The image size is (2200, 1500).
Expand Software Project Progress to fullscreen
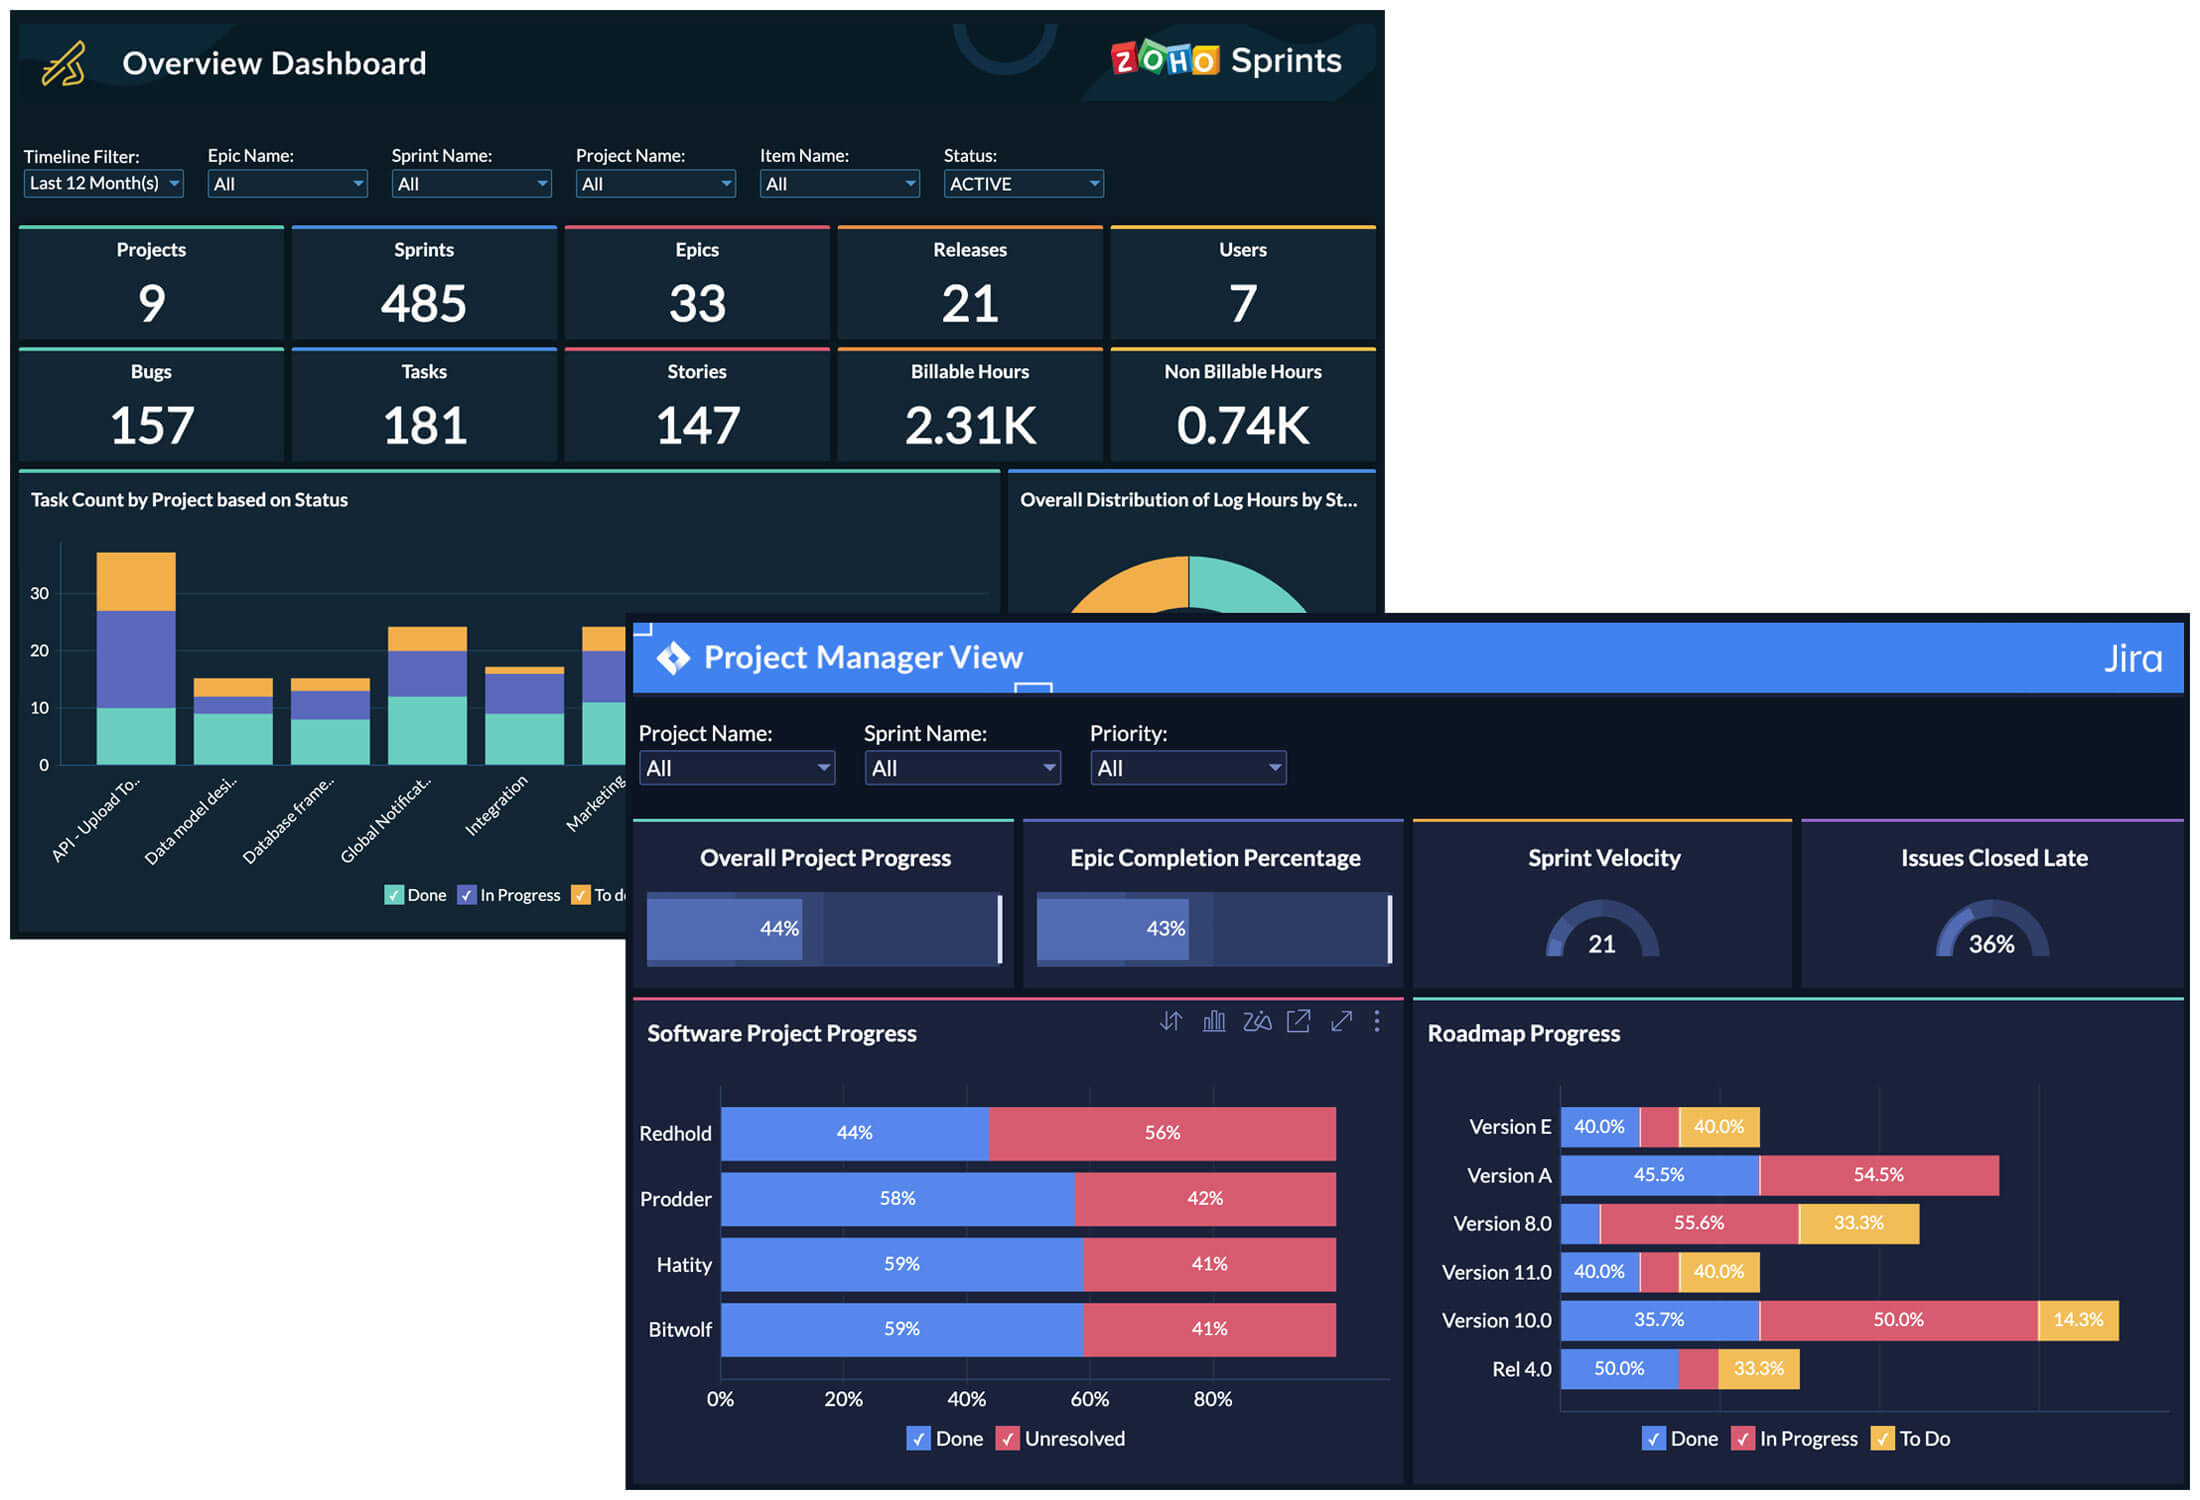click(x=1341, y=1021)
